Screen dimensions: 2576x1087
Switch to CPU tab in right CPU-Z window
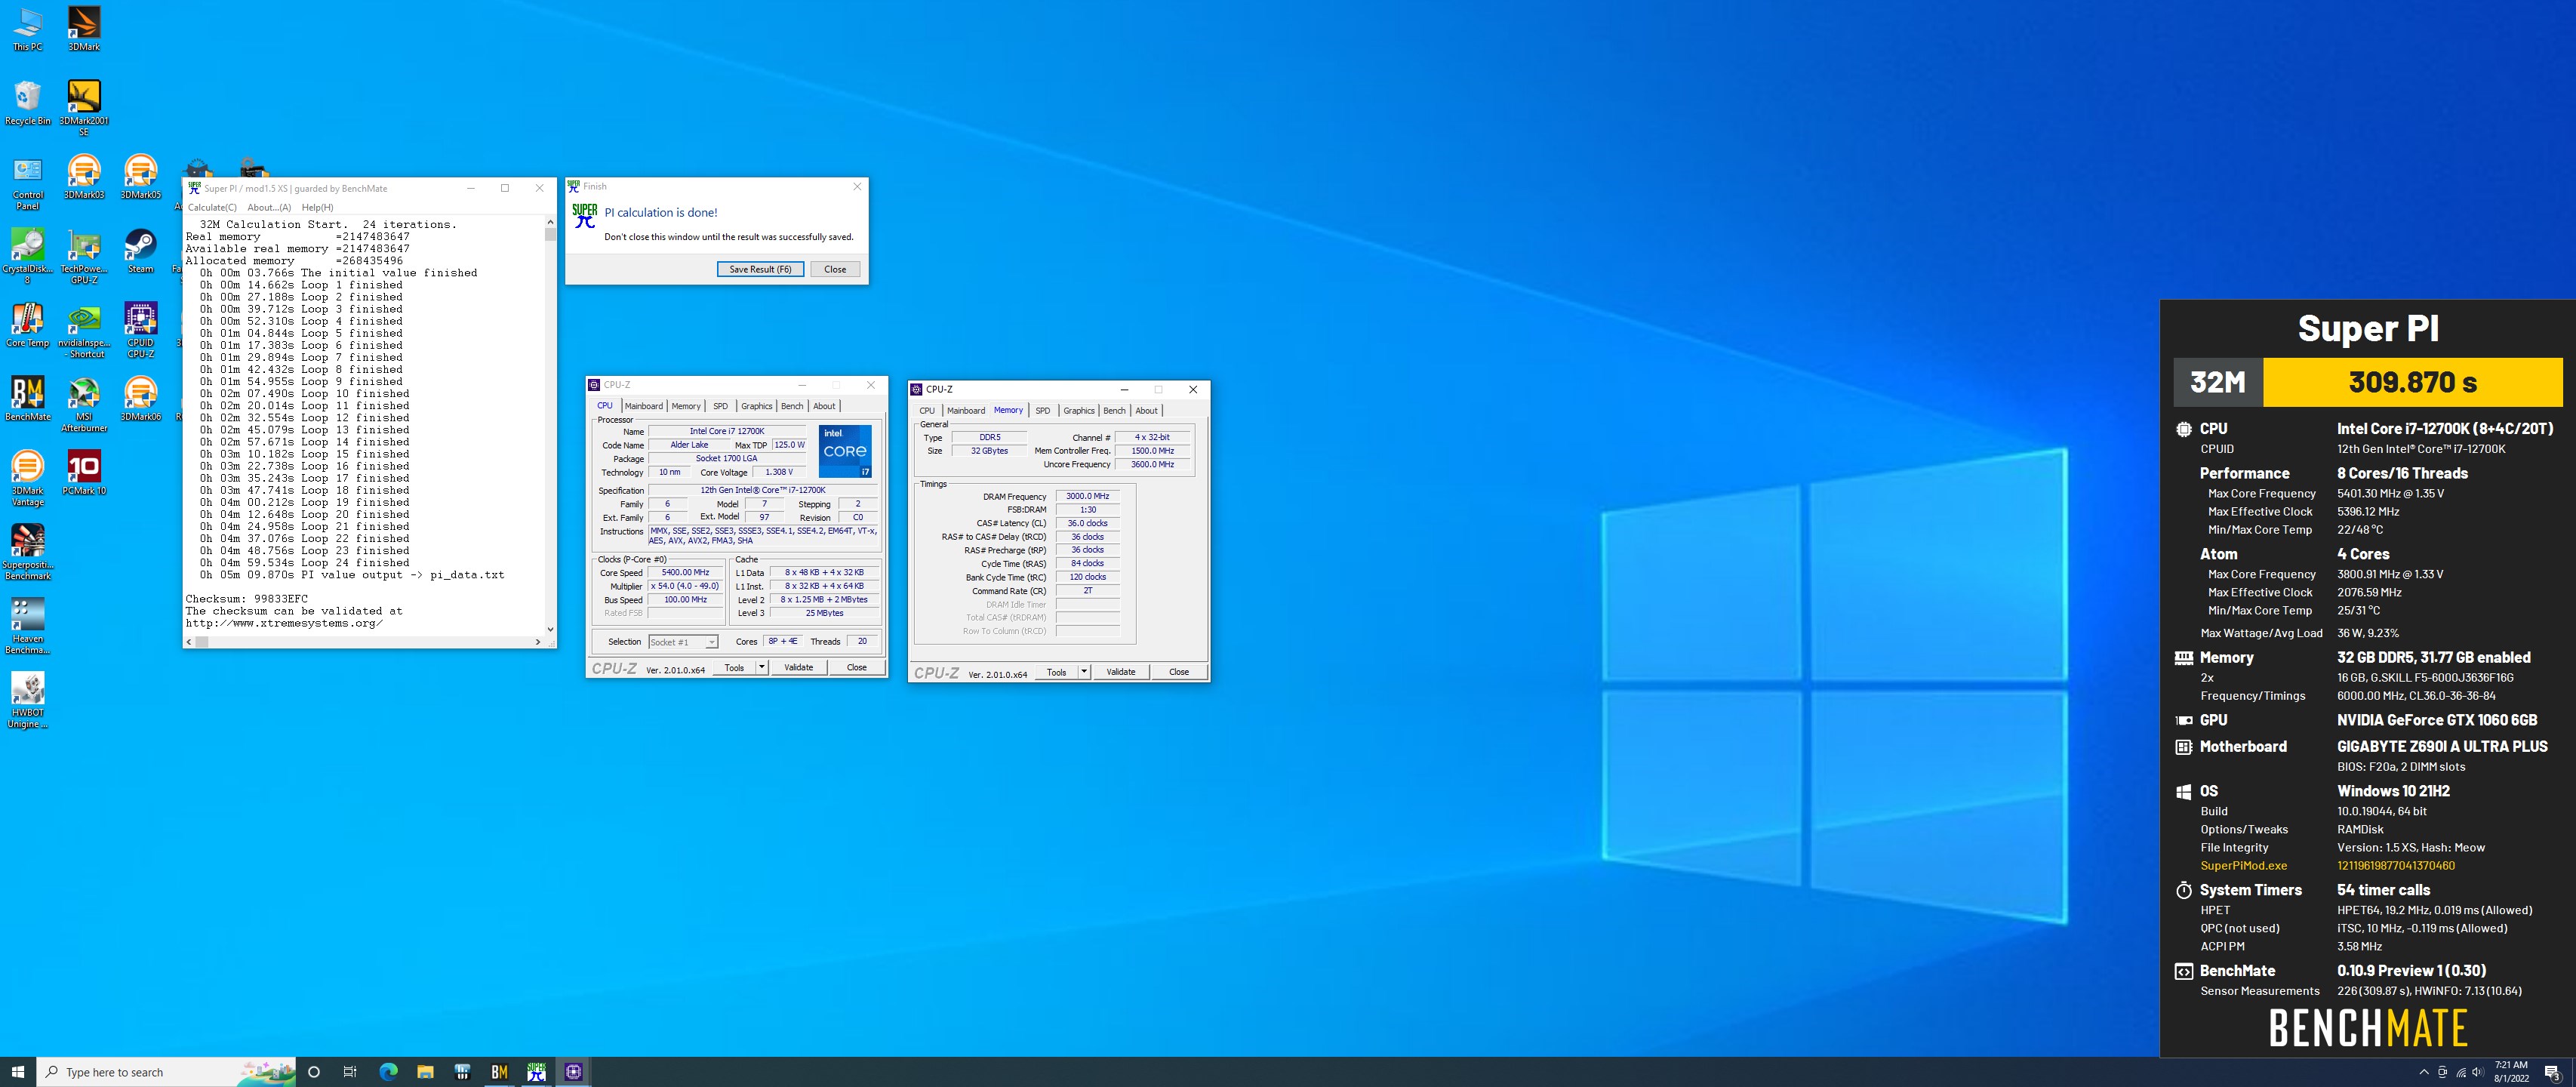[x=928, y=411]
